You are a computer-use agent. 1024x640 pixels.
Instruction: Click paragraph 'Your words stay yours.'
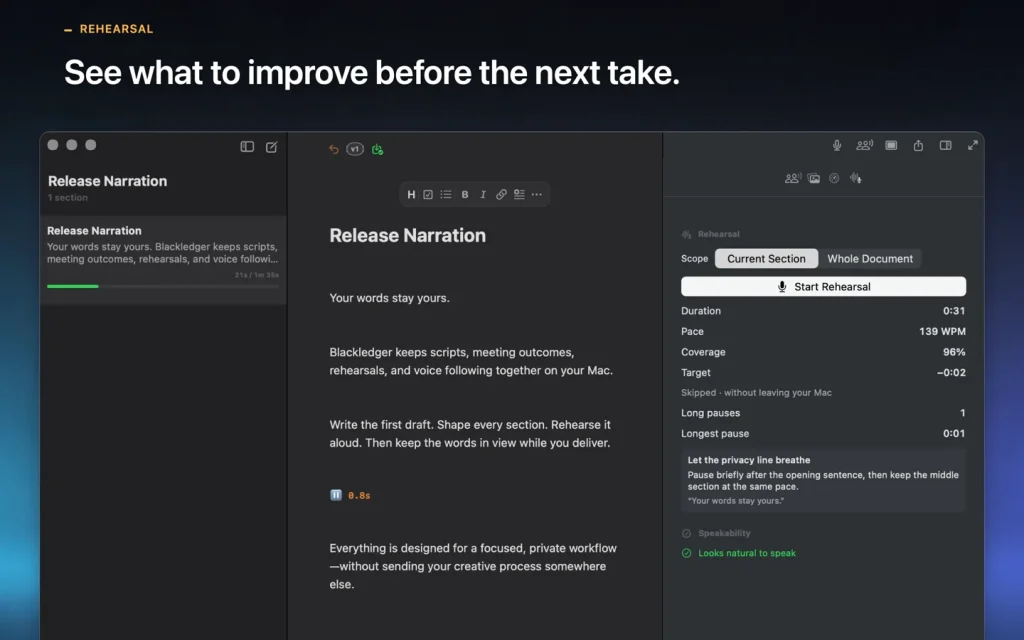click(389, 298)
